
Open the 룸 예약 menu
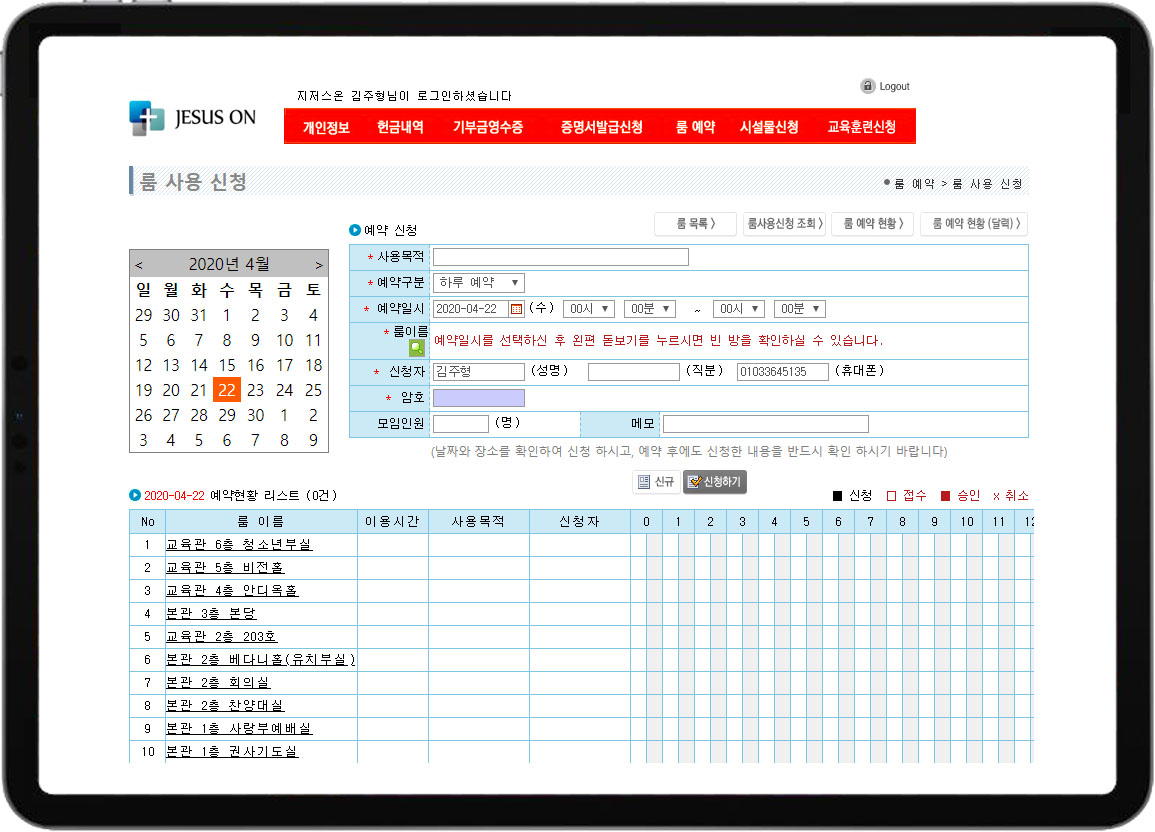click(695, 127)
